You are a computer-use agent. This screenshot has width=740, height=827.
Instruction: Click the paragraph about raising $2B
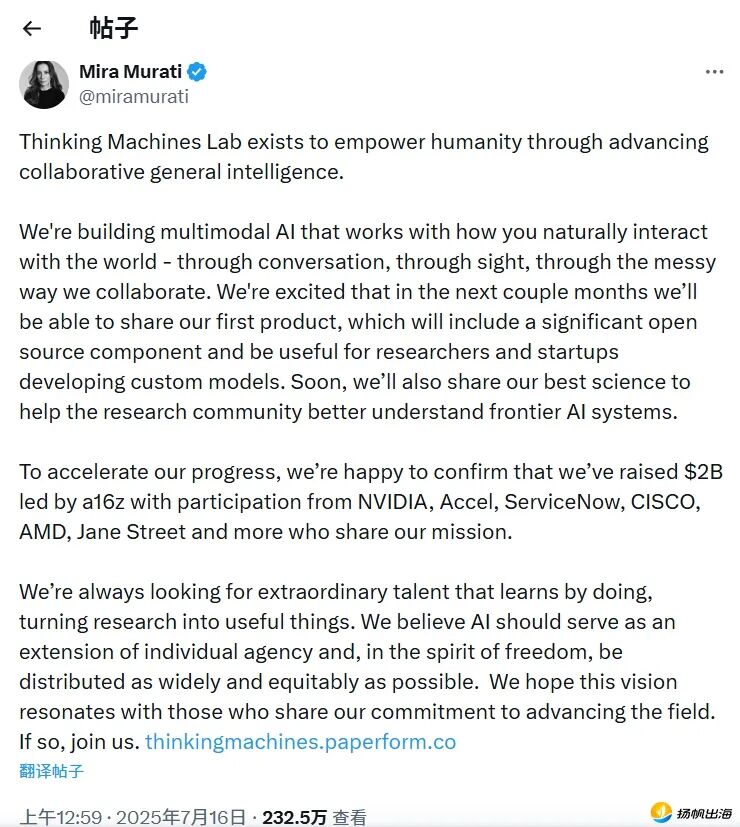click(x=368, y=502)
